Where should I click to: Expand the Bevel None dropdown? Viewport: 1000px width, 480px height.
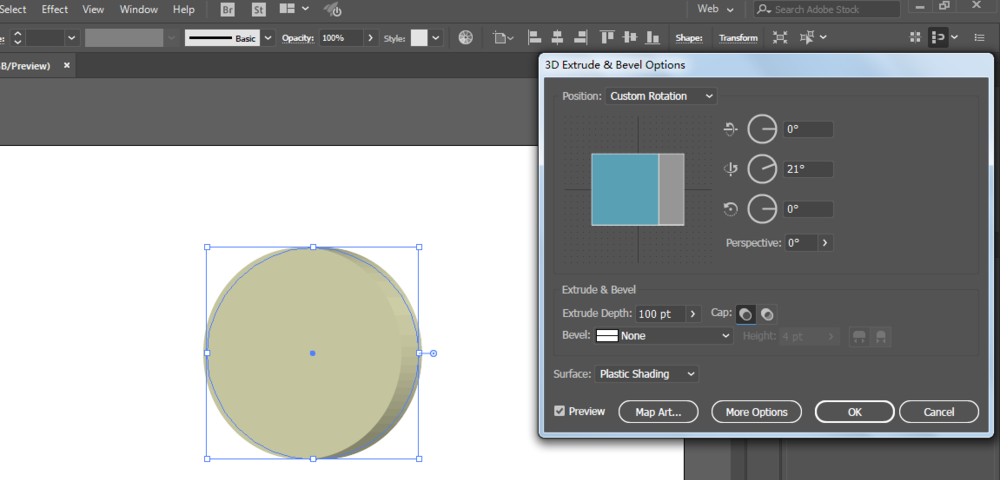(x=663, y=336)
